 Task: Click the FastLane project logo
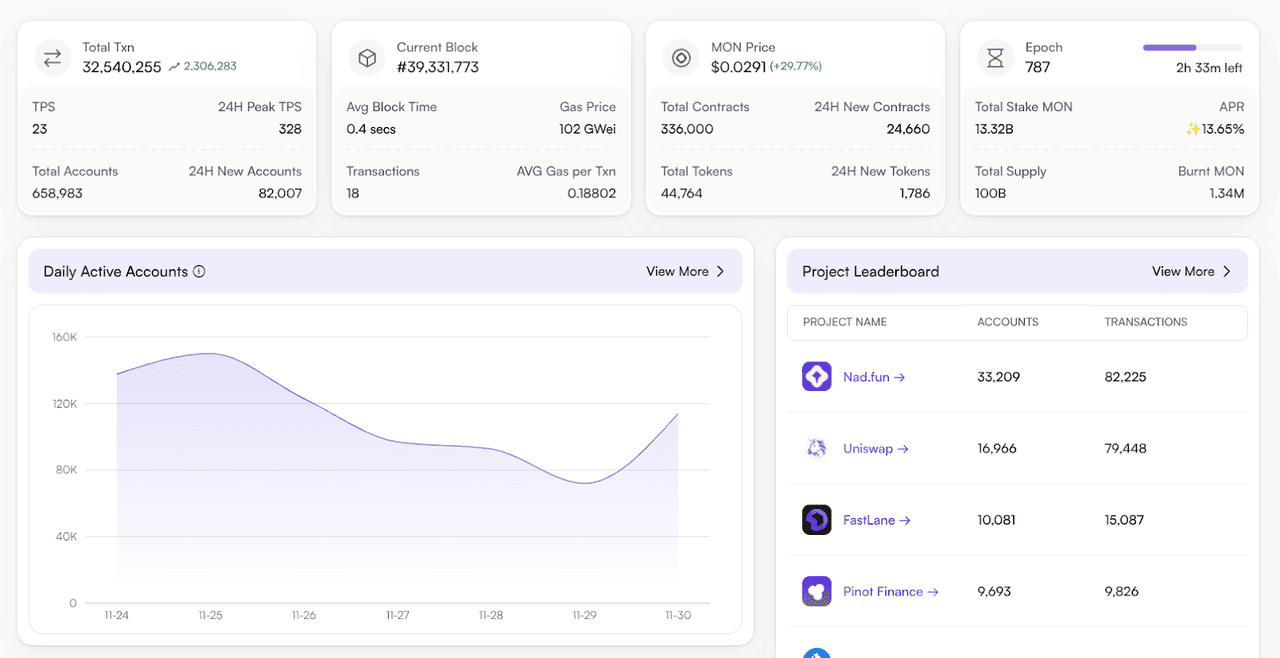(x=817, y=520)
